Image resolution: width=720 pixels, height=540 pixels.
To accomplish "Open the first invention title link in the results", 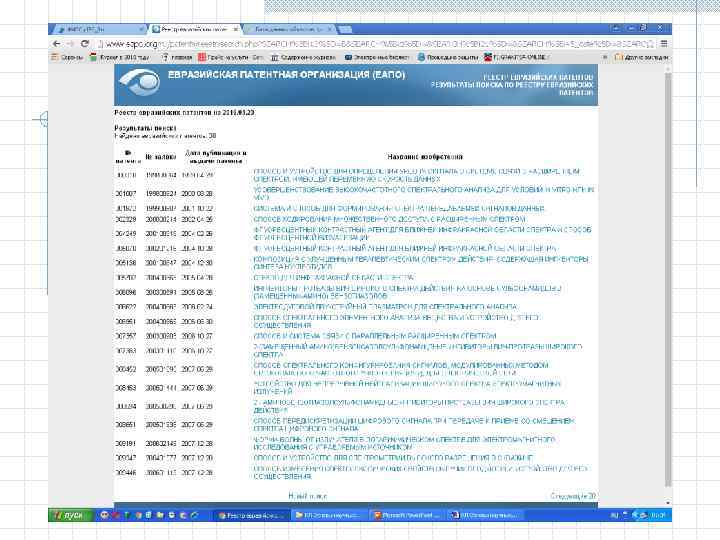I will coord(416,175).
